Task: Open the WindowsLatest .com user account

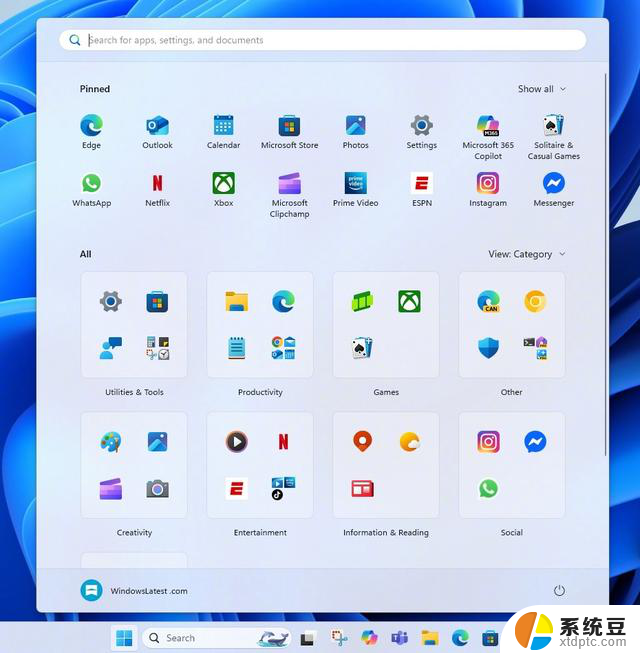Action: [x=134, y=591]
